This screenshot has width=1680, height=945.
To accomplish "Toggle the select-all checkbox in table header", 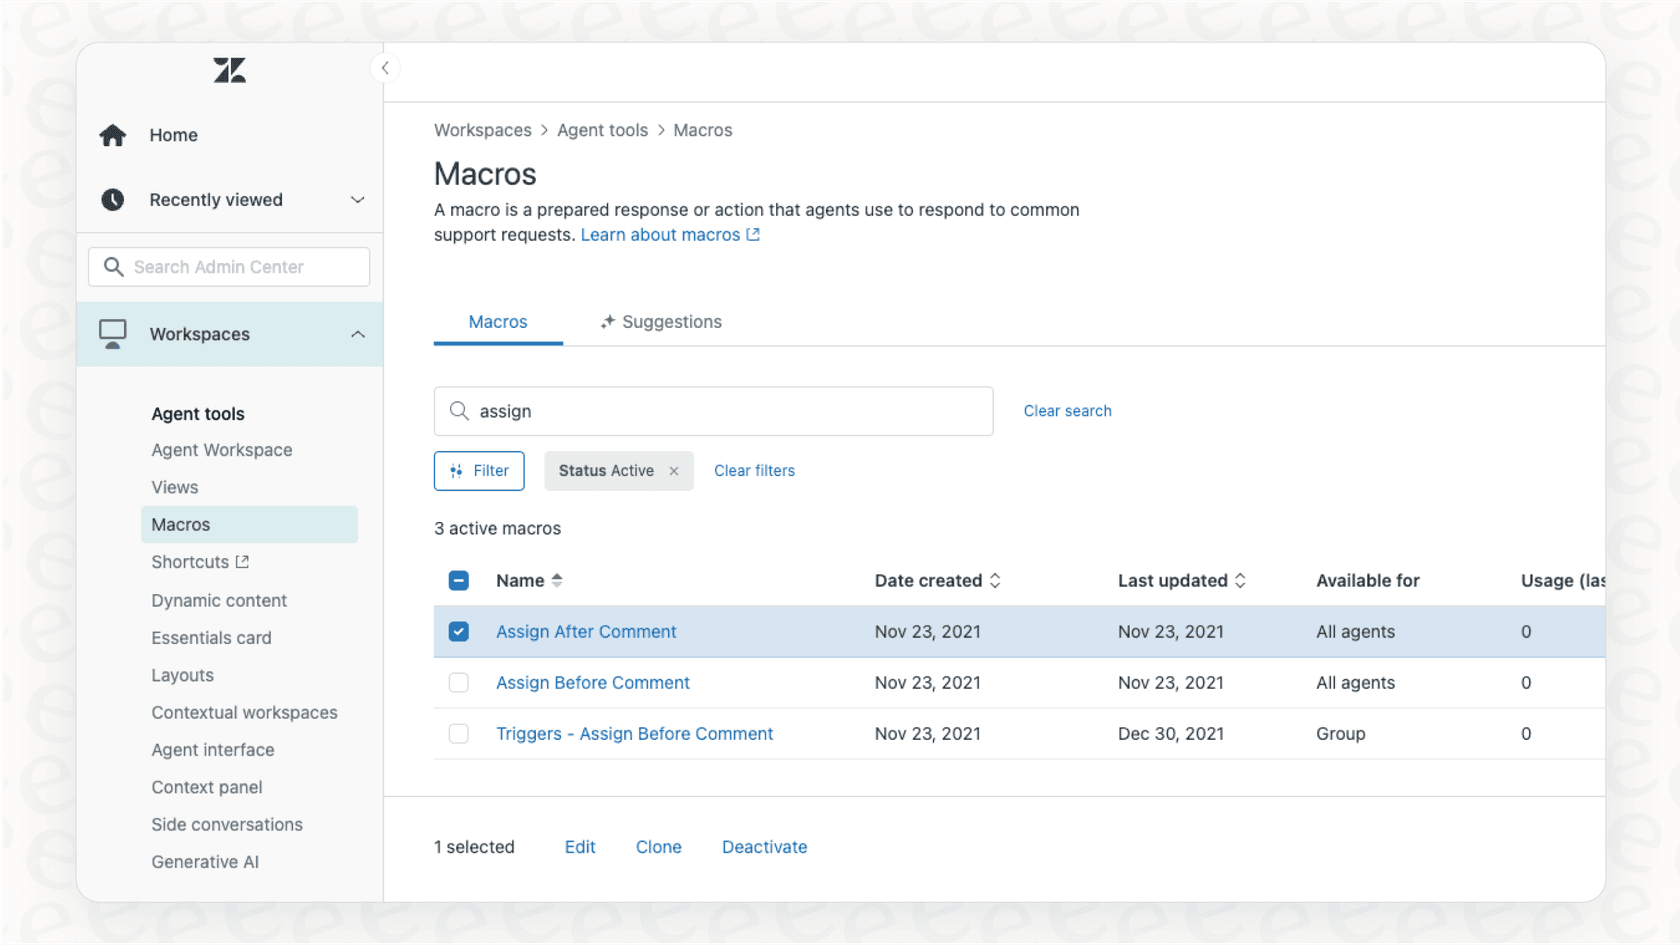I will [x=459, y=580].
